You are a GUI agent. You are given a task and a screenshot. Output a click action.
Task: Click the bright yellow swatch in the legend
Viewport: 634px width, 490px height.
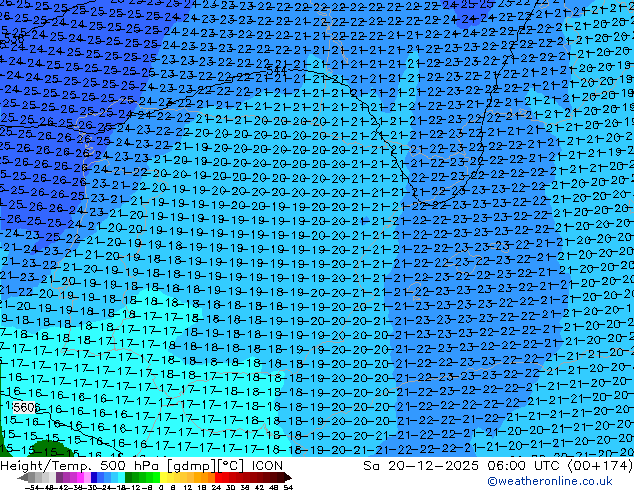click(x=163, y=477)
